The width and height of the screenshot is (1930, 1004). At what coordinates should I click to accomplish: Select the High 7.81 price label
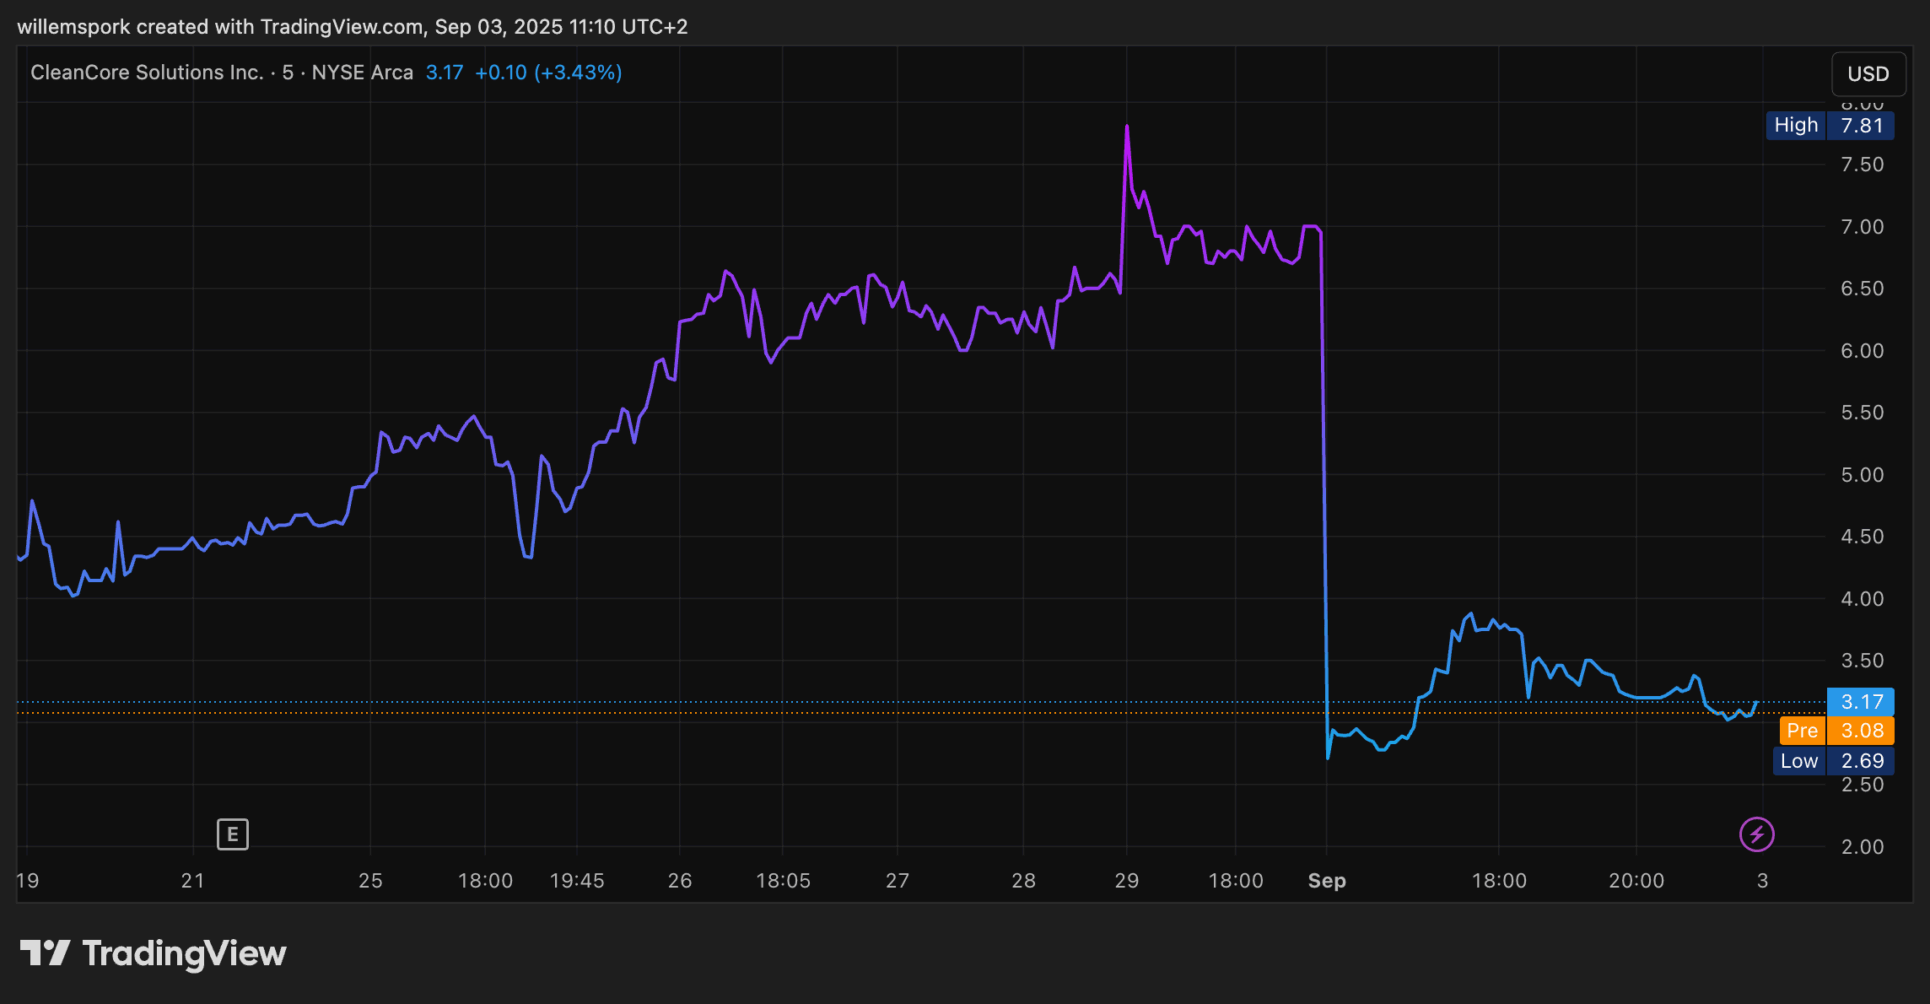pyautogui.click(x=1829, y=125)
